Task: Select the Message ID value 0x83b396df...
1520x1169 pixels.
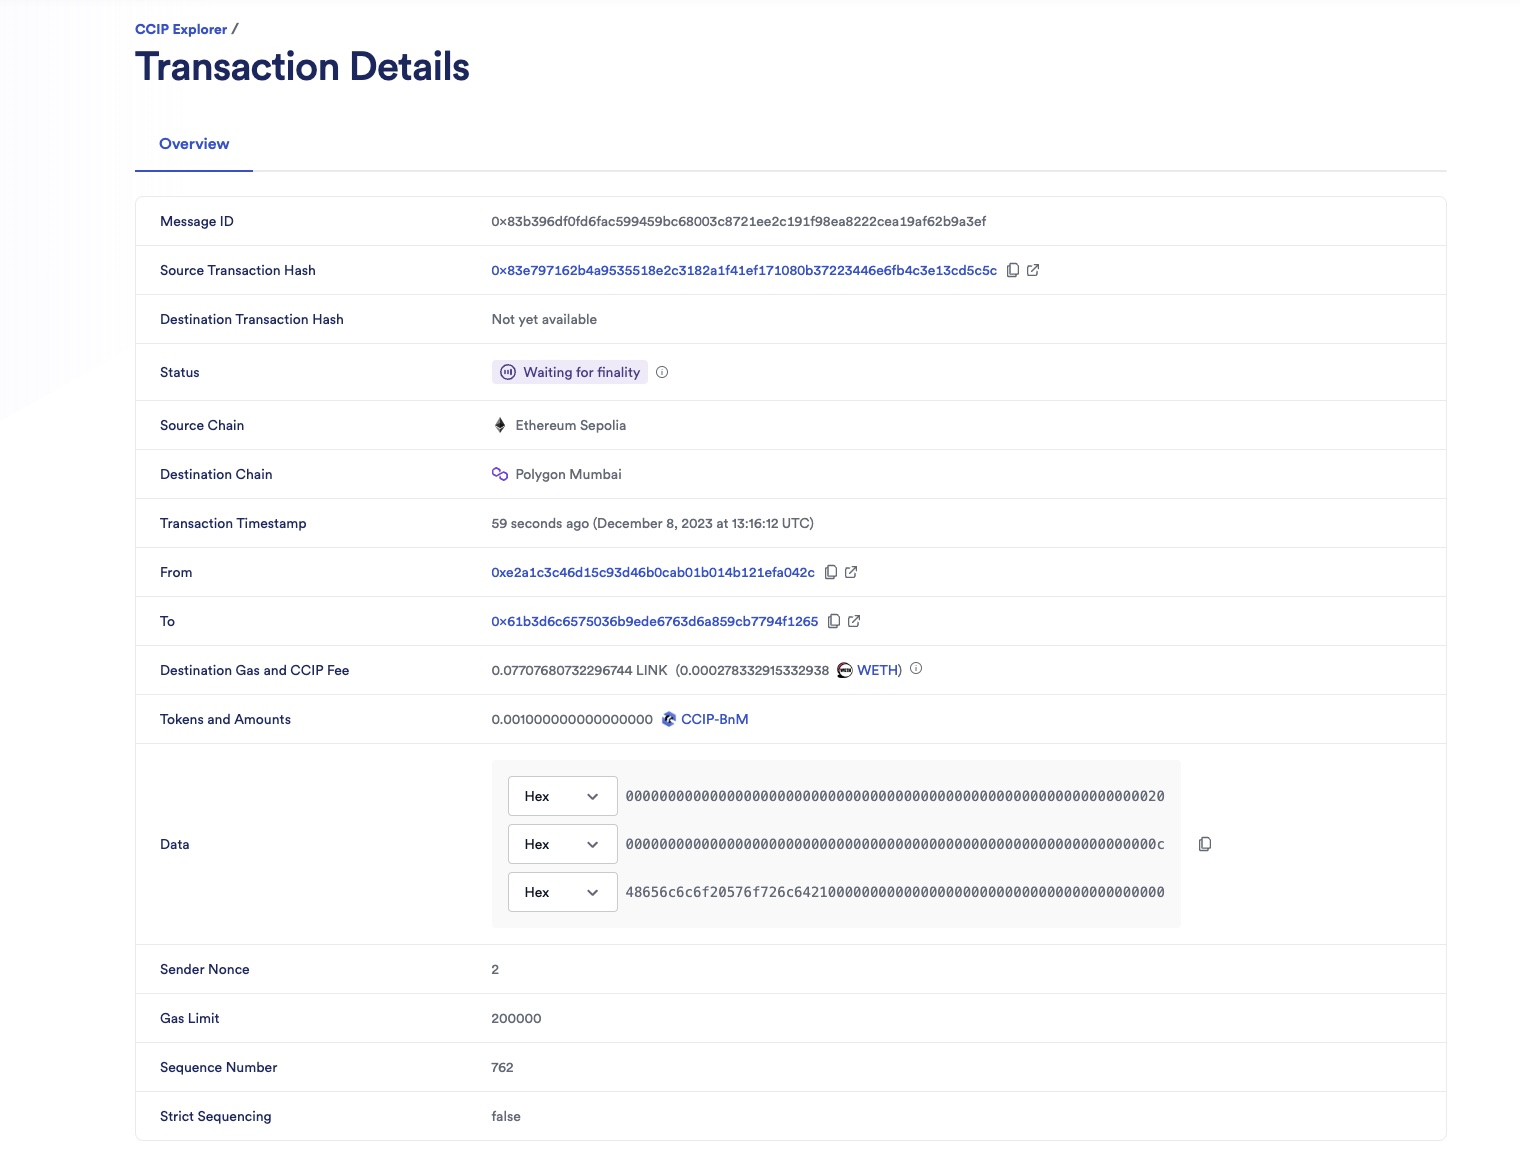Action: point(739,221)
